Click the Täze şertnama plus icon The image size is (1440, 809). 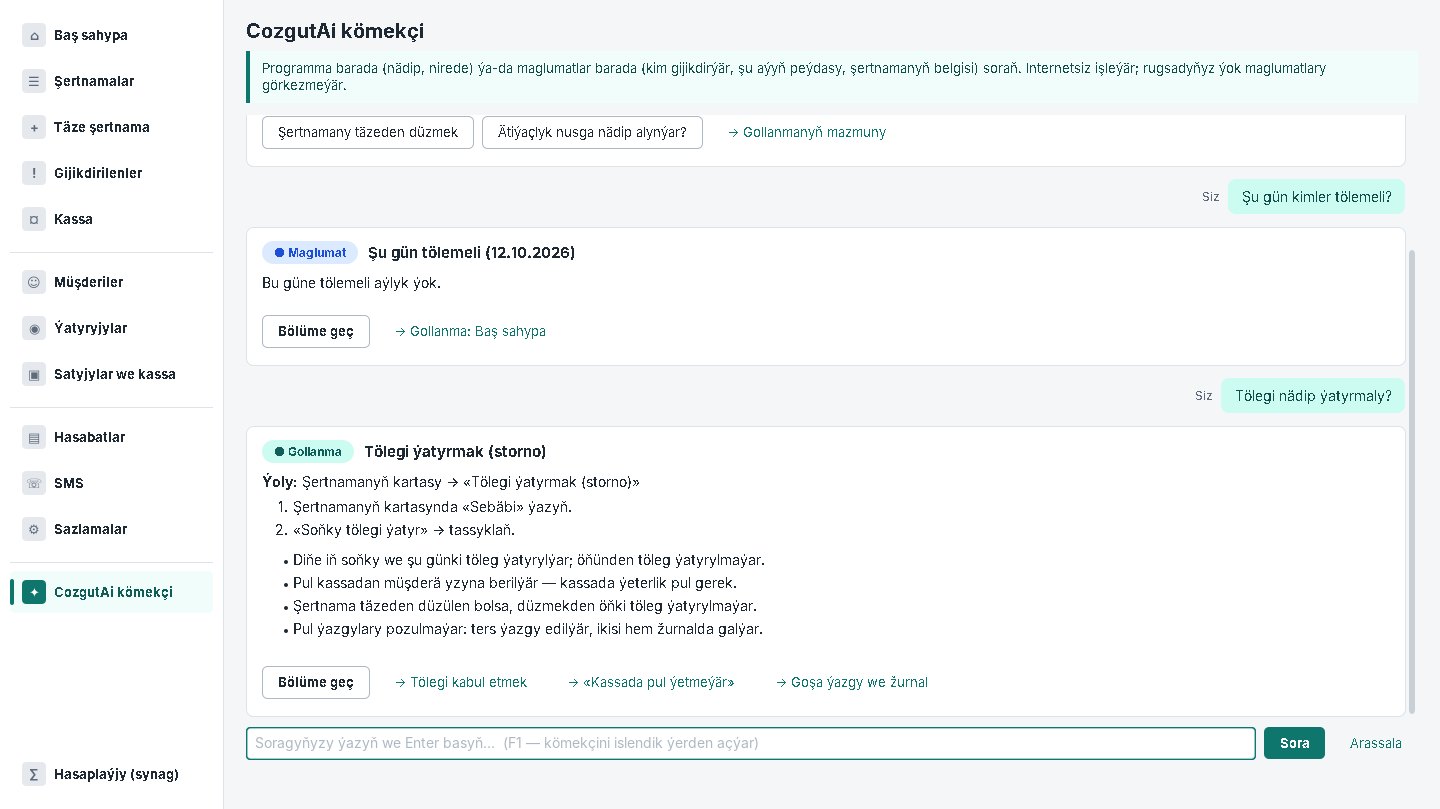[x=34, y=127]
